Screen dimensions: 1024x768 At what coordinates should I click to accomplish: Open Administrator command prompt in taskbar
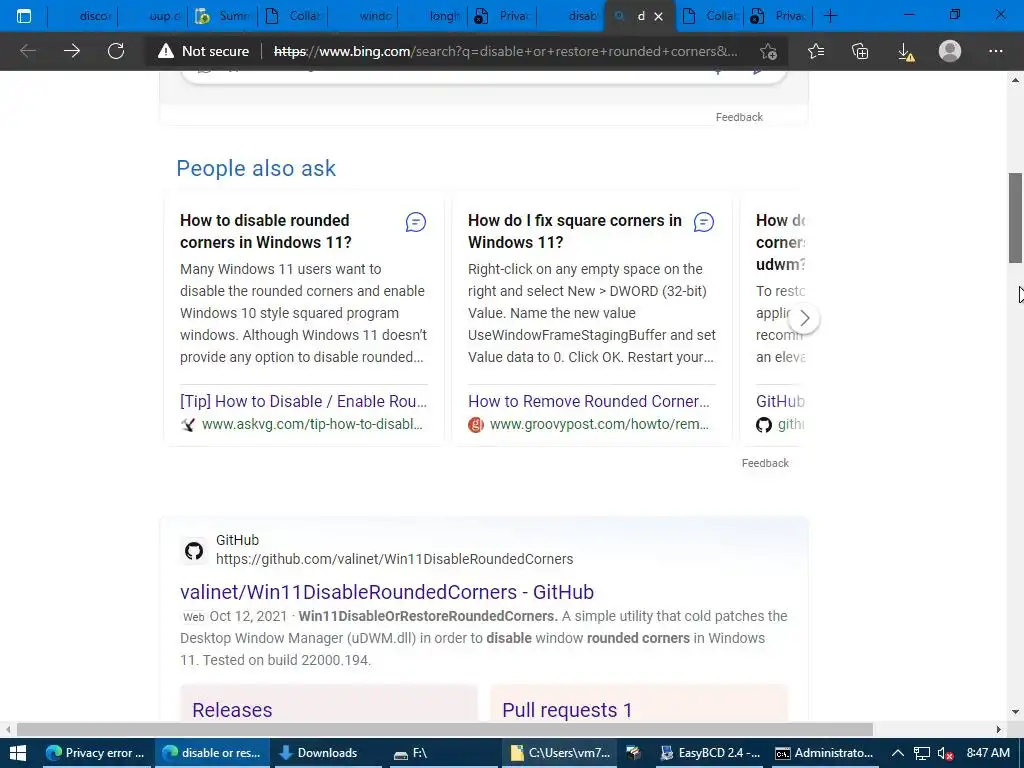tap(824, 753)
